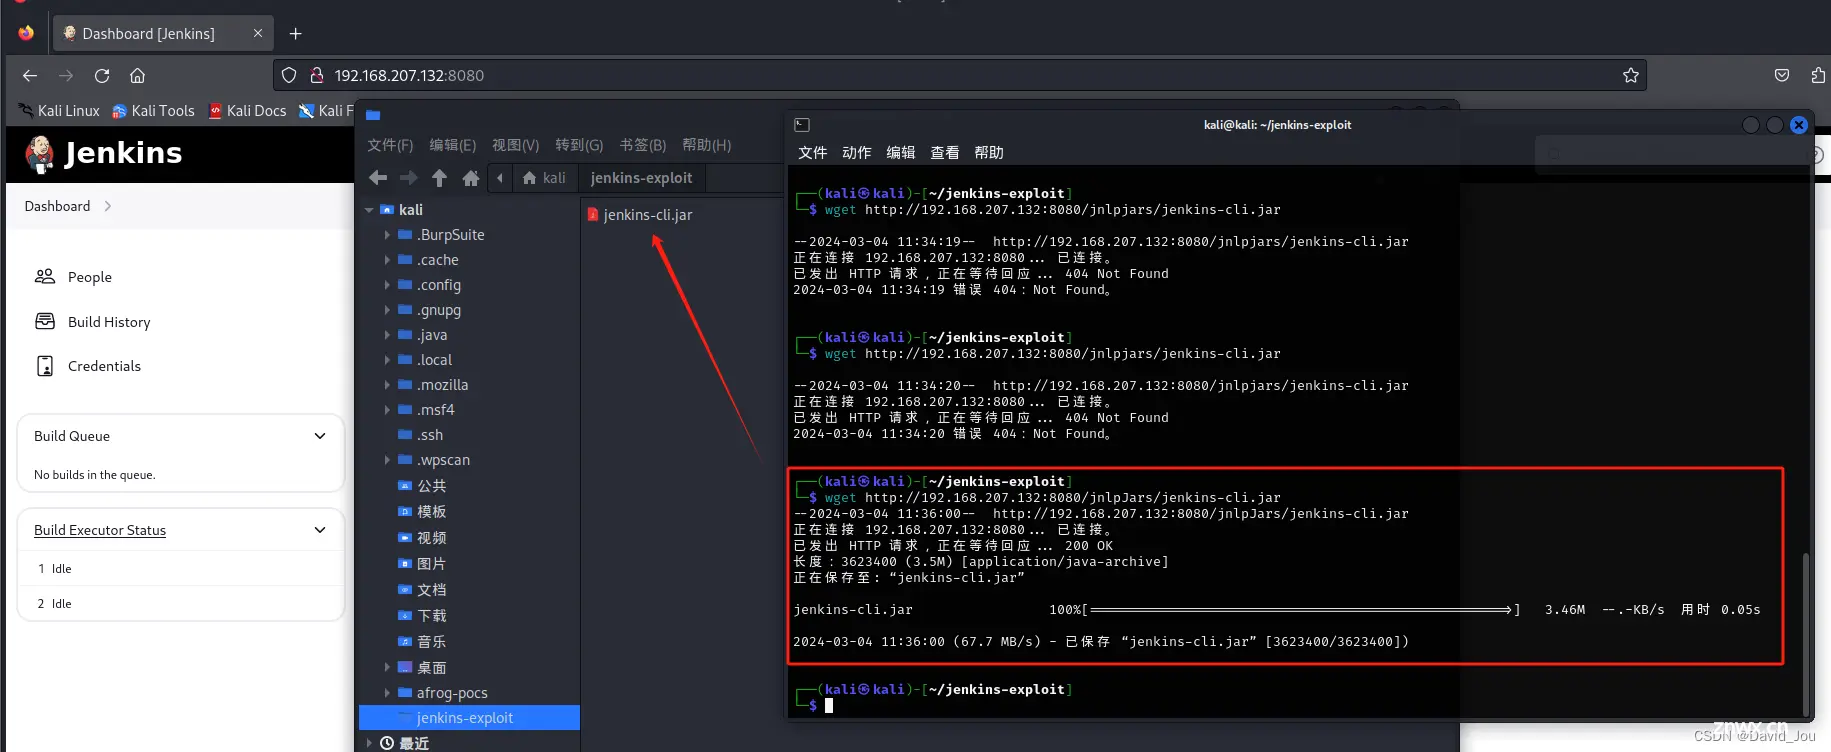Click the Jenkins logo
Viewport: 1831px width, 752px height.
[x=103, y=153]
